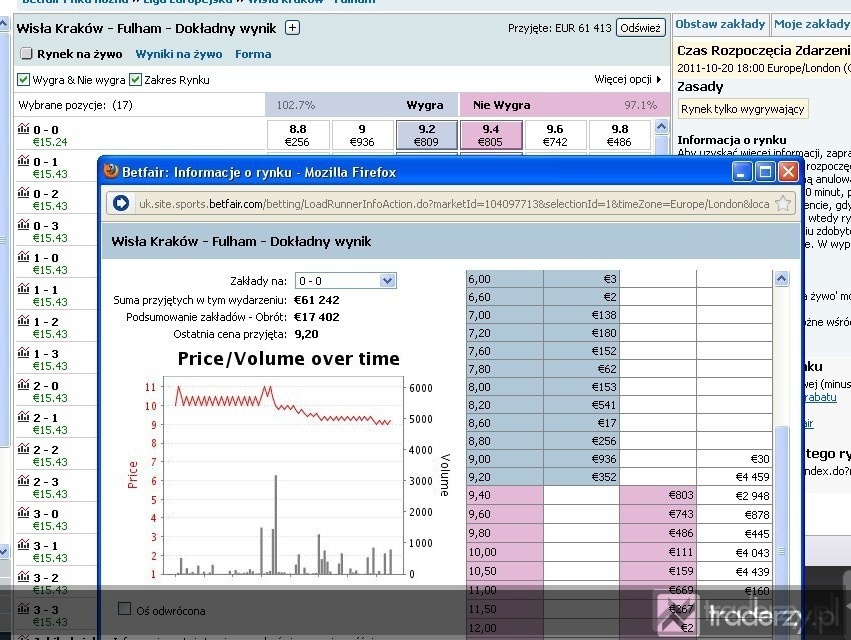
Task: Uncheck the Wygra & Nie wygra checkbox
Action: [x=23, y=80]
